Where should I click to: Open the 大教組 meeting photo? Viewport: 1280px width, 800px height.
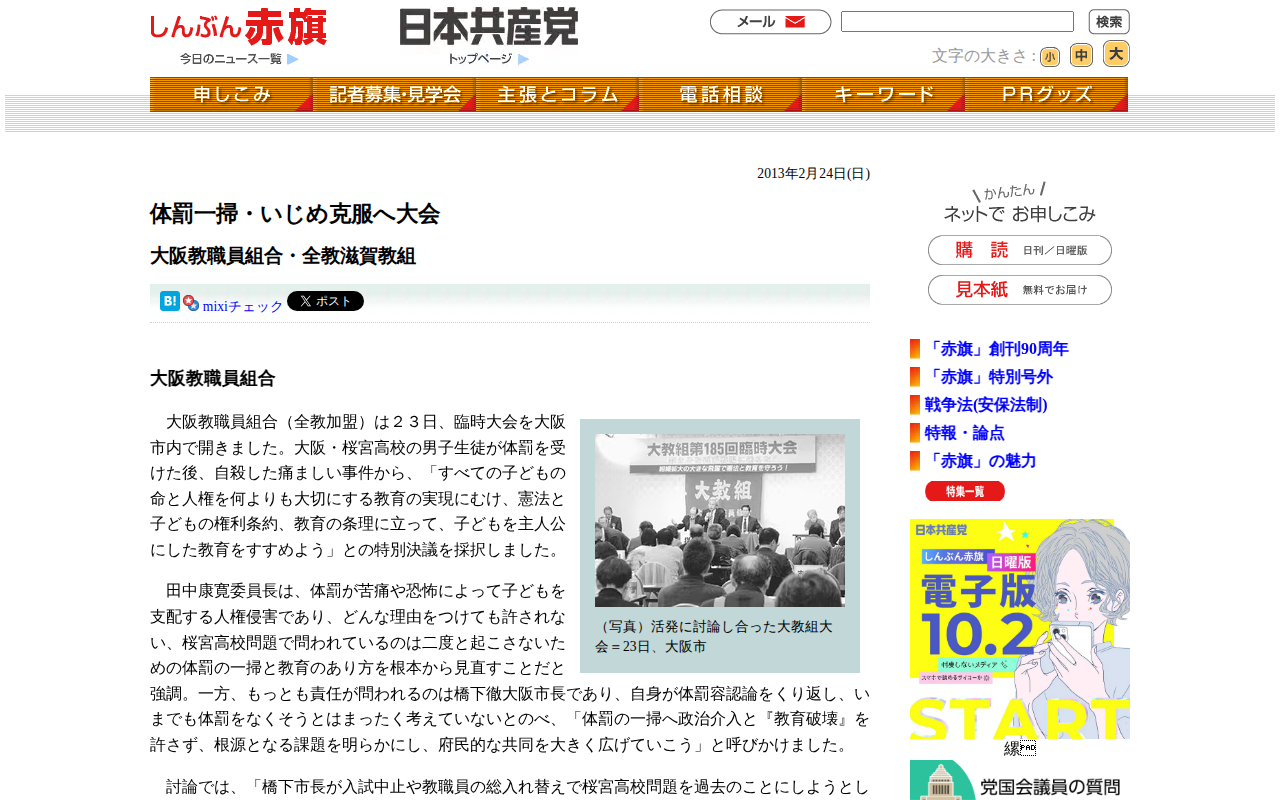720,520
